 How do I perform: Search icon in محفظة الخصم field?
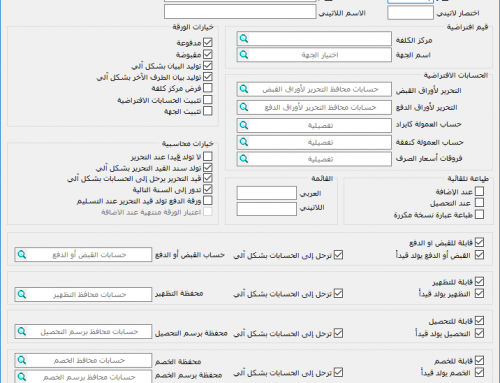(x=22, y=360)
